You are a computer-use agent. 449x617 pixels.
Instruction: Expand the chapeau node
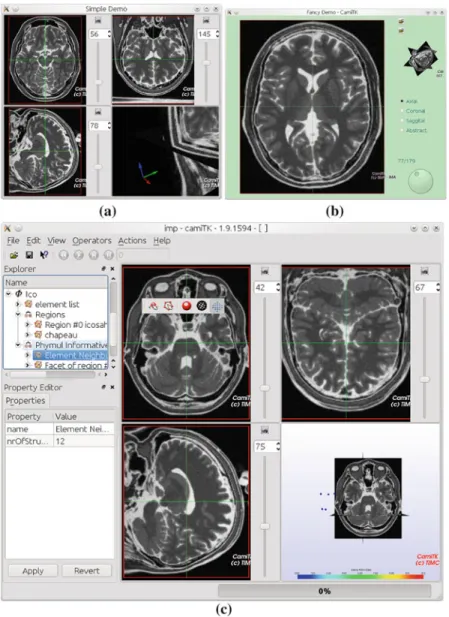[x=28, y=335]
